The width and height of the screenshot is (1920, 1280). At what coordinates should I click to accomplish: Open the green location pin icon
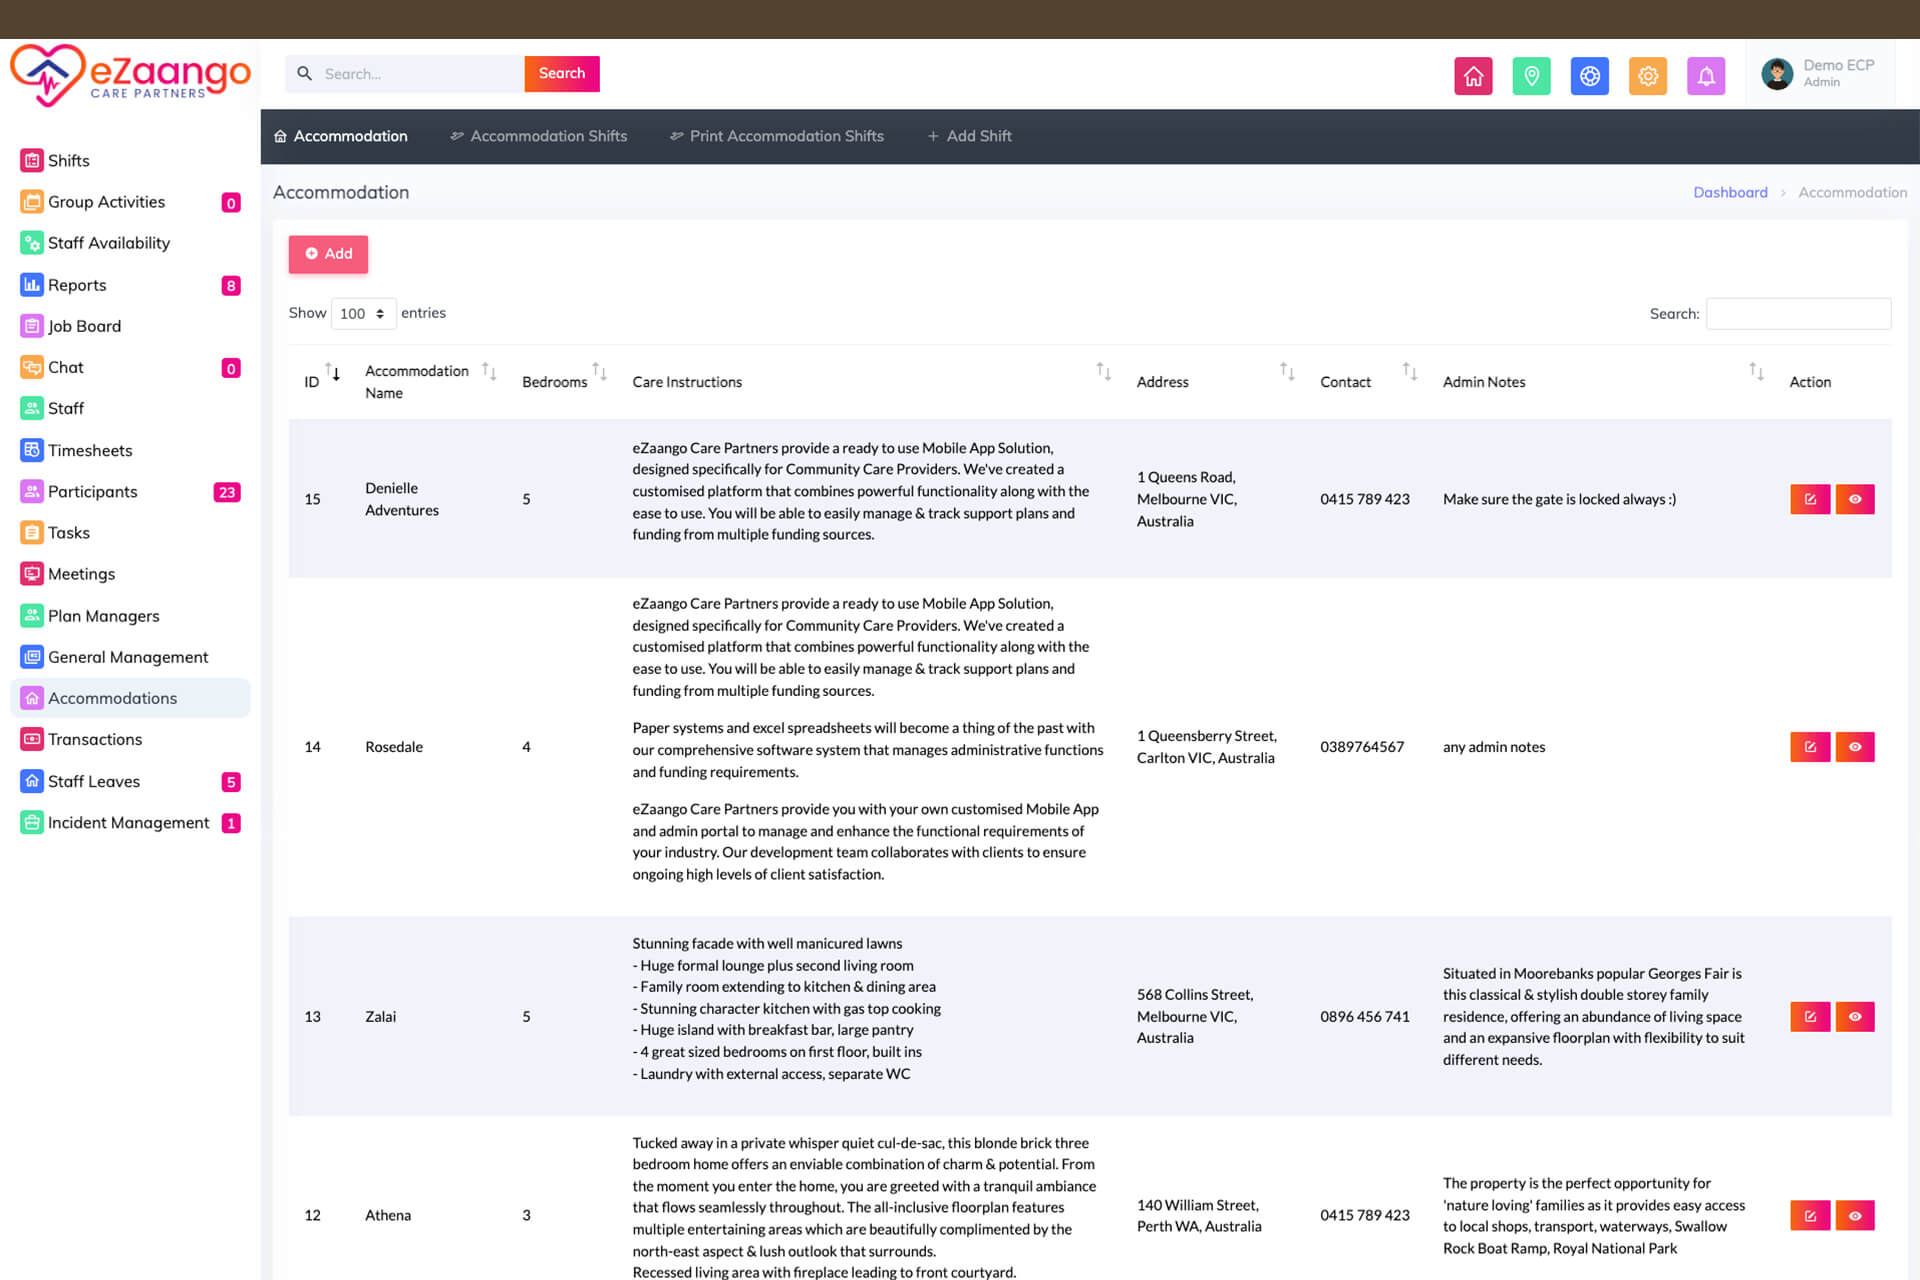pyautogui.click(x=1531, y=76)
